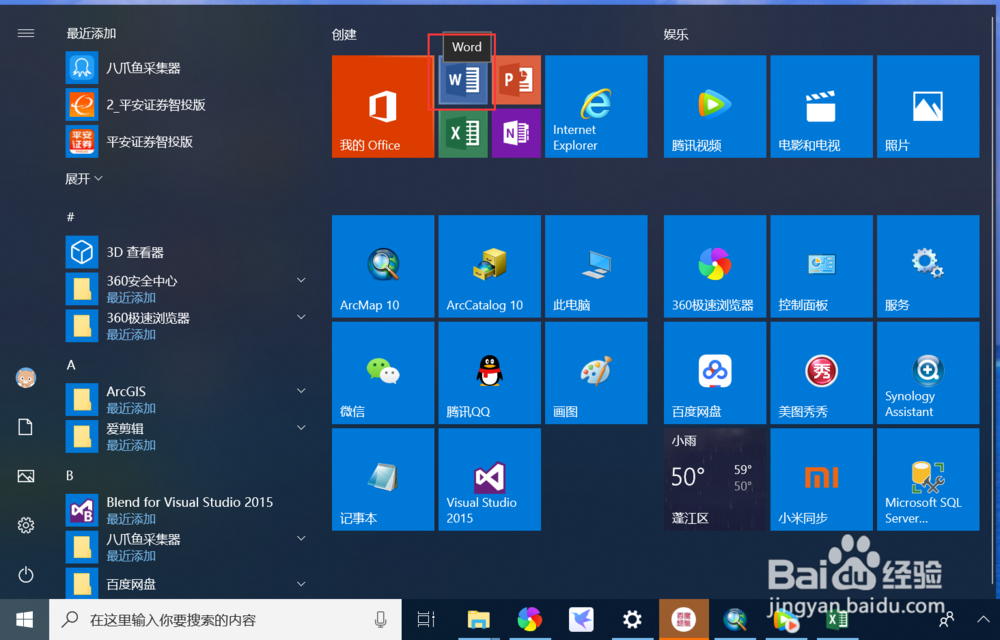Click the # letter heading

tap(71, 217)
